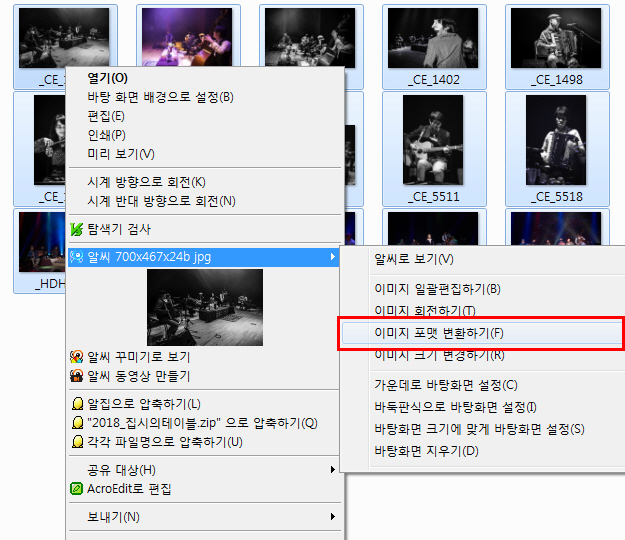Expand the 보내기(N) submenu arrow
The width and height of the screenshot is (625, 540).
pyautogui.click(x=332, y=517)
